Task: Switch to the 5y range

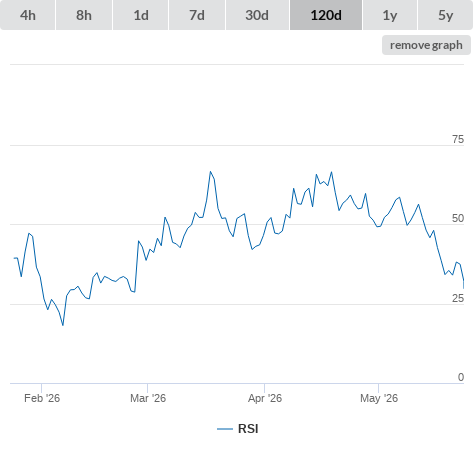Action: click(446, 15)
